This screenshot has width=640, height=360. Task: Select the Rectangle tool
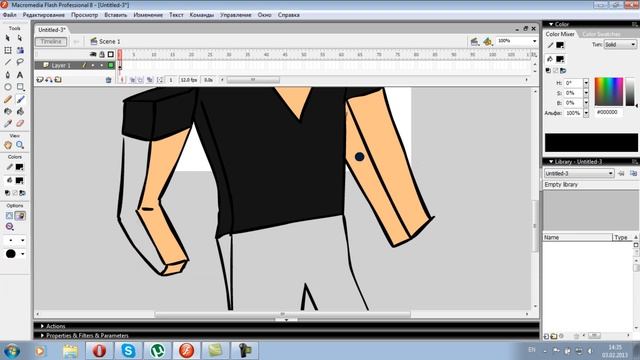point(20,87)
